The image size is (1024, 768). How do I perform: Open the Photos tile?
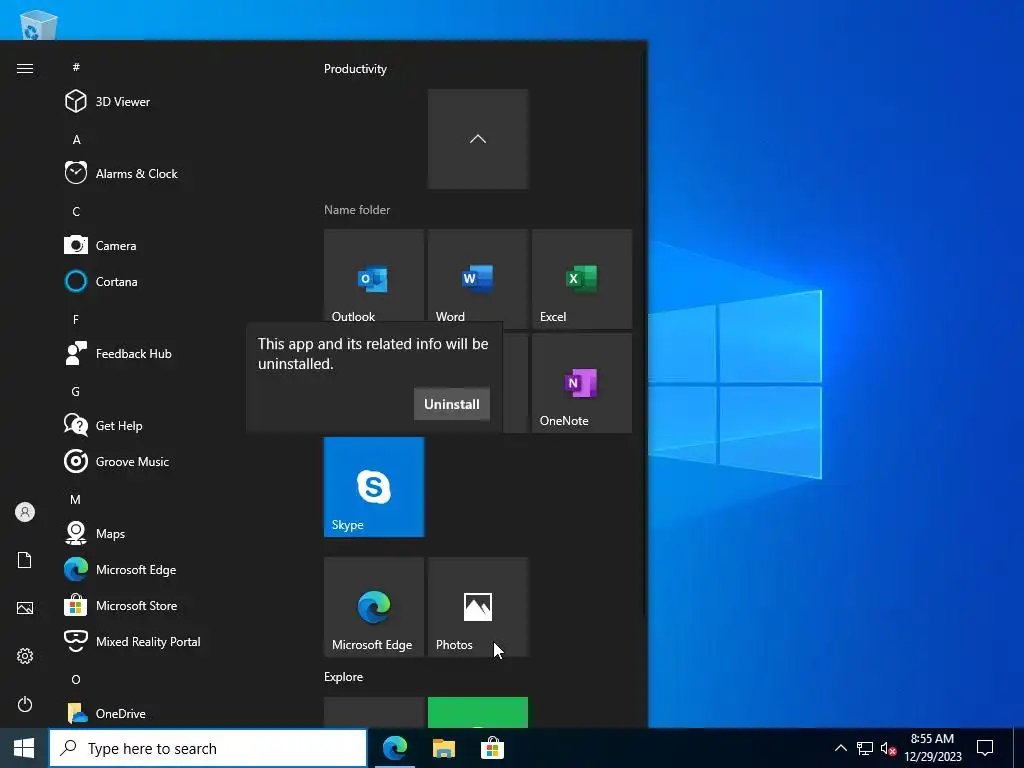478,607
